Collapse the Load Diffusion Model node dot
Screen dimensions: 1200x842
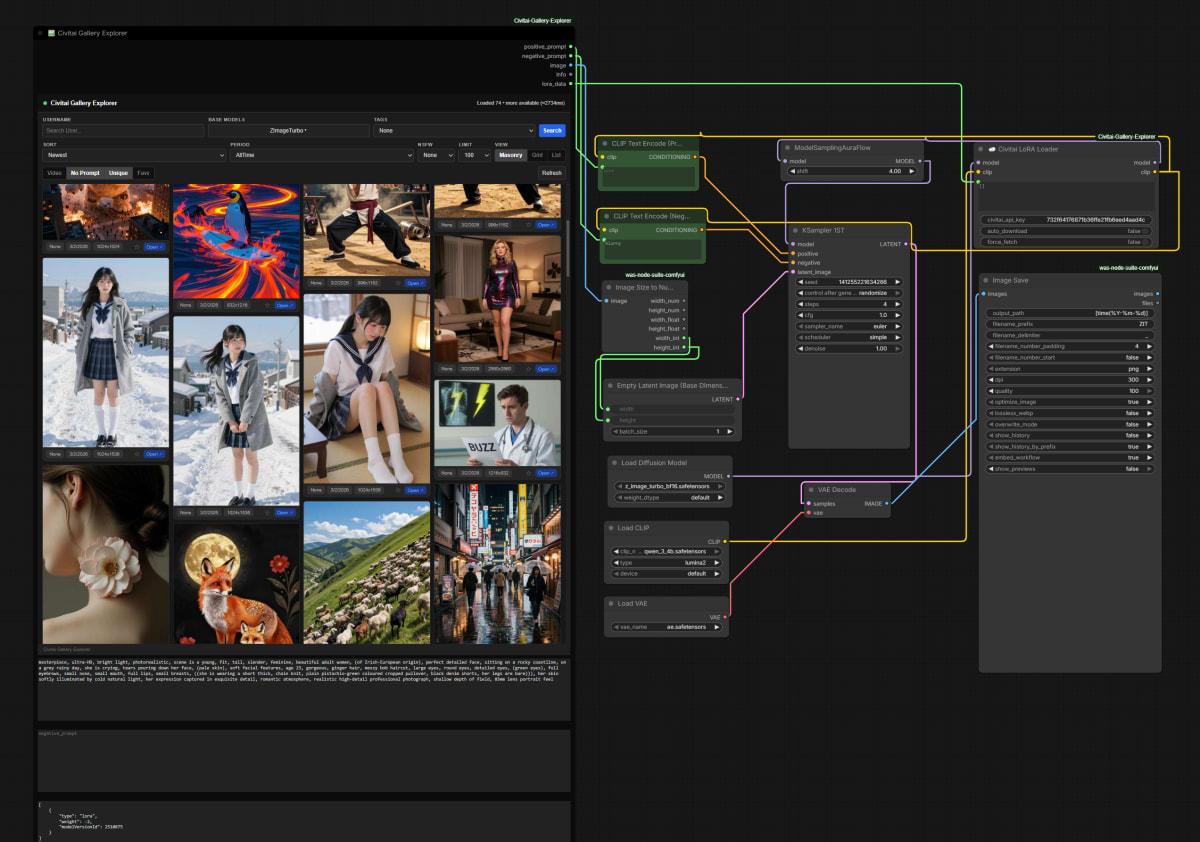[615, 463]
